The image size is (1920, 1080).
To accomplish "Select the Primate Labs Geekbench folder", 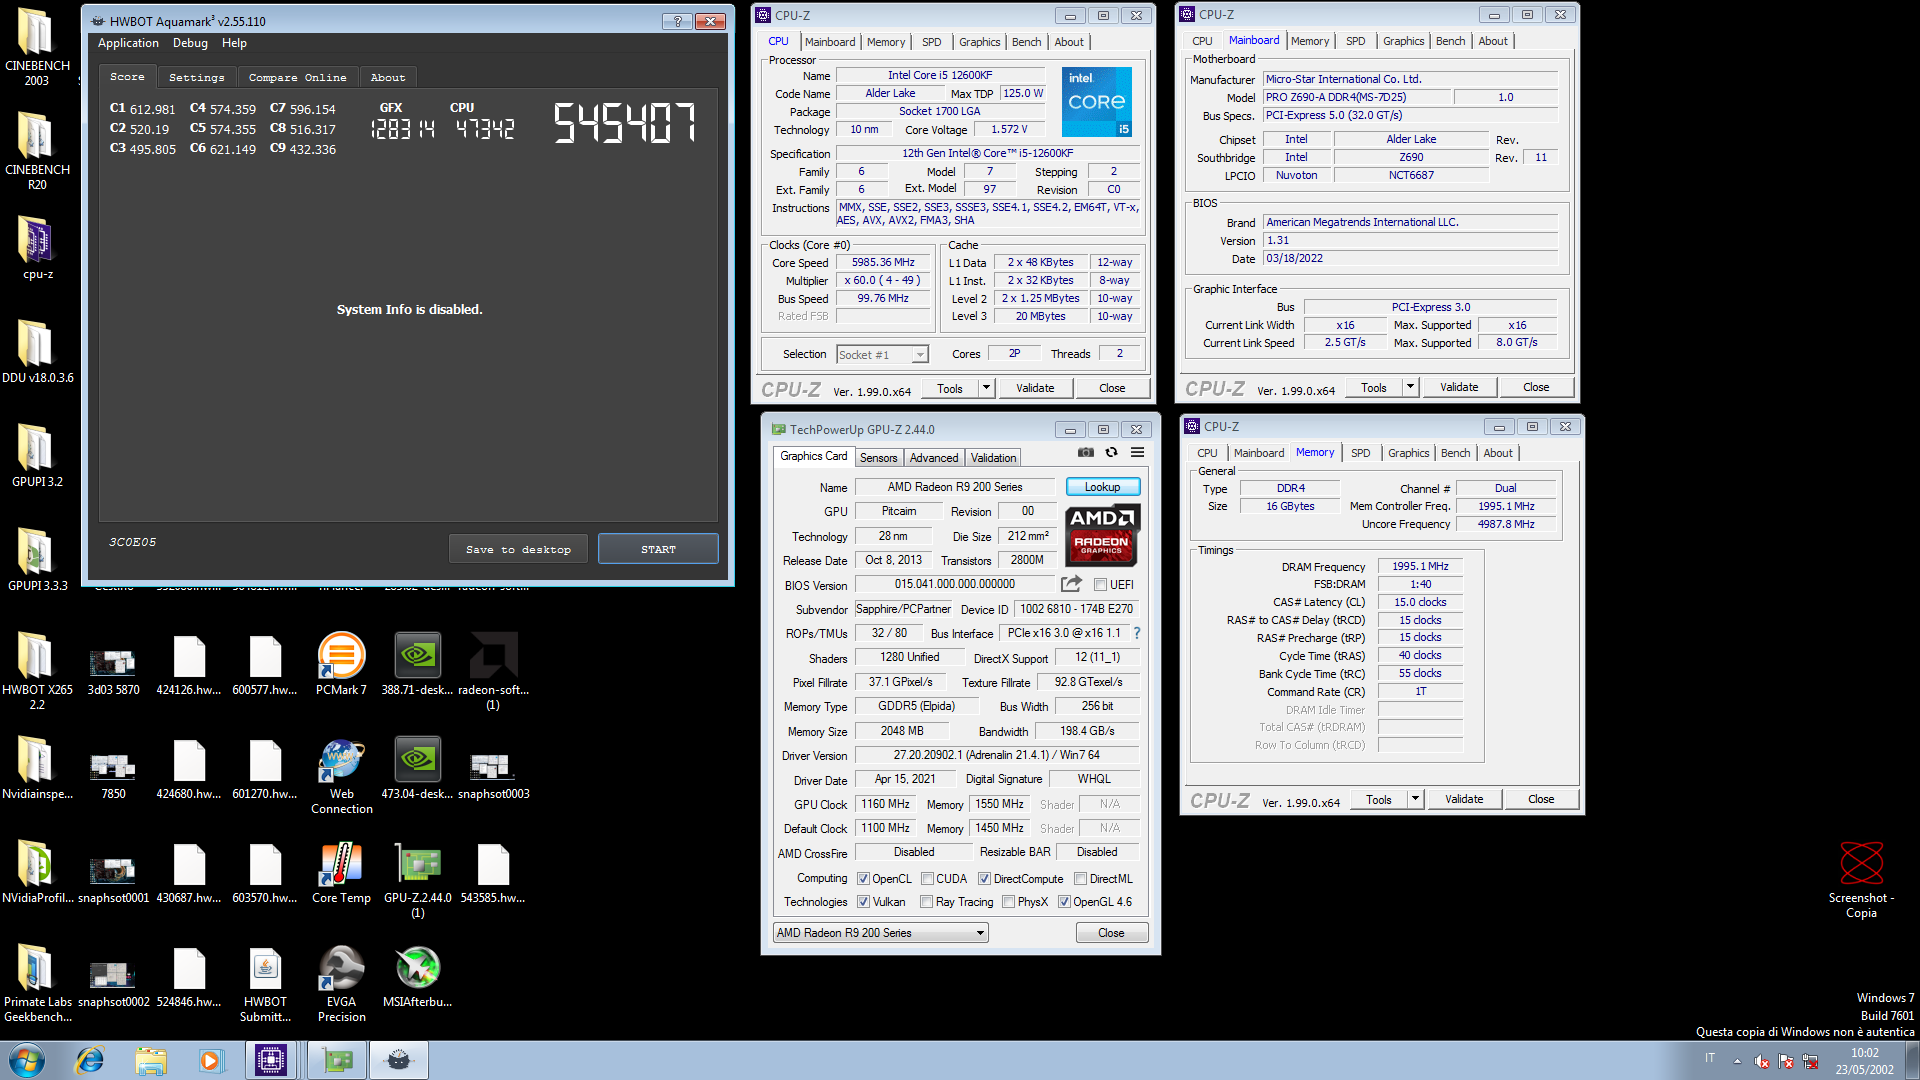I will click(37, 984).
